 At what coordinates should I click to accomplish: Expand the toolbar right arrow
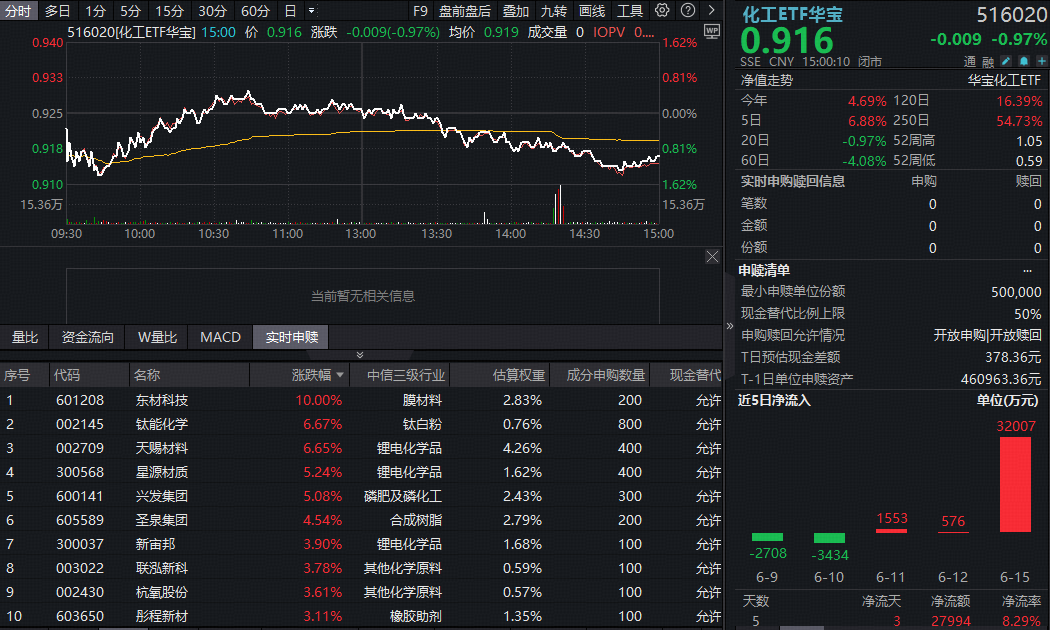711,10
